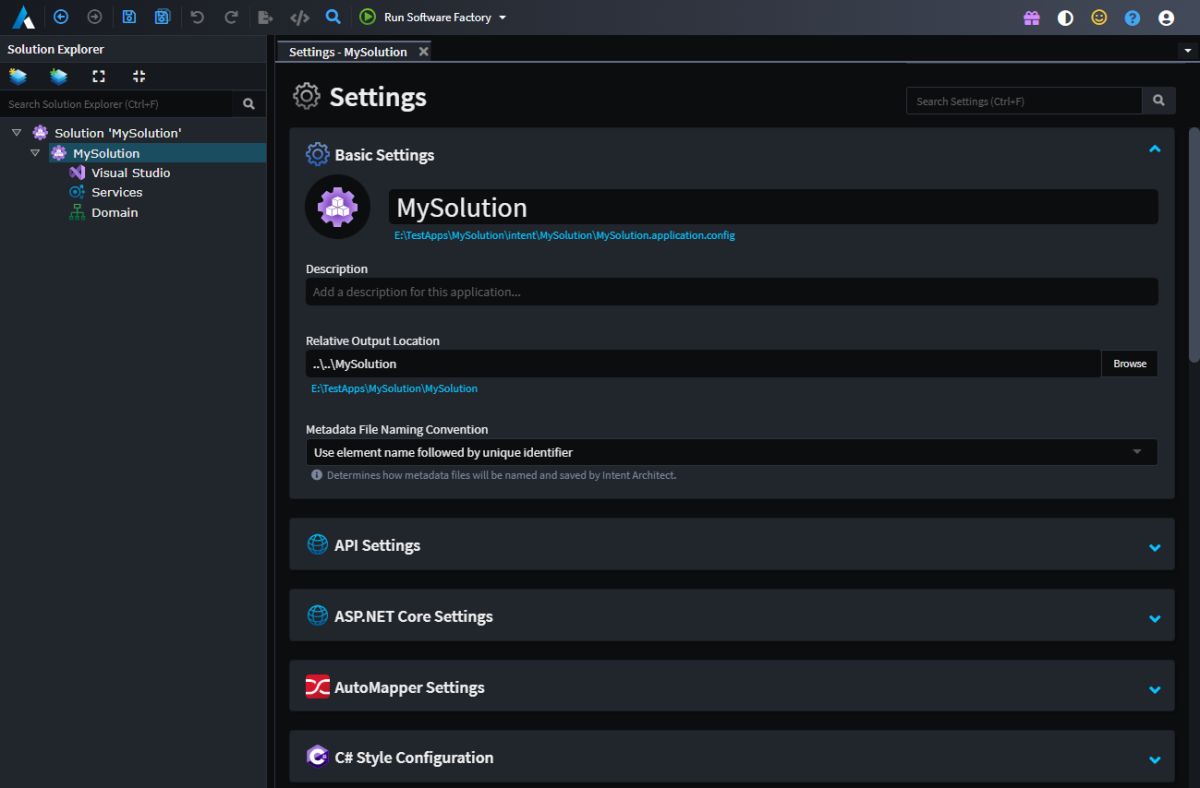This screenshot has width=1200, height=788.
Task: Open Run Software Factory dropdown arrow
Action: coord(502,18)
